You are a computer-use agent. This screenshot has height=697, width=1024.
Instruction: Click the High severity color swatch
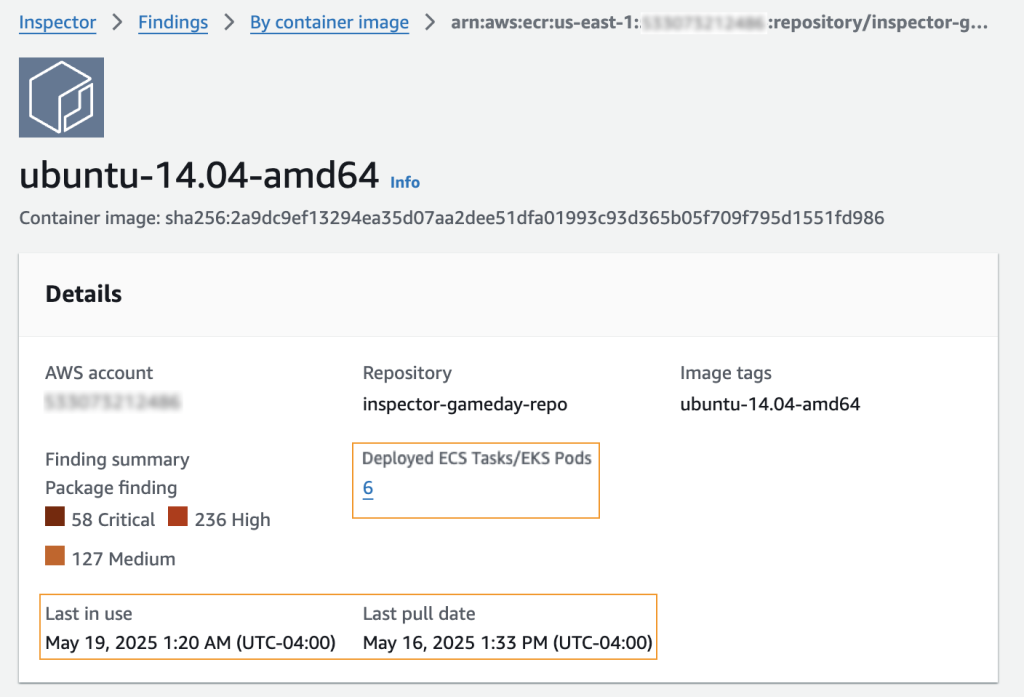[x=178, y=516]
